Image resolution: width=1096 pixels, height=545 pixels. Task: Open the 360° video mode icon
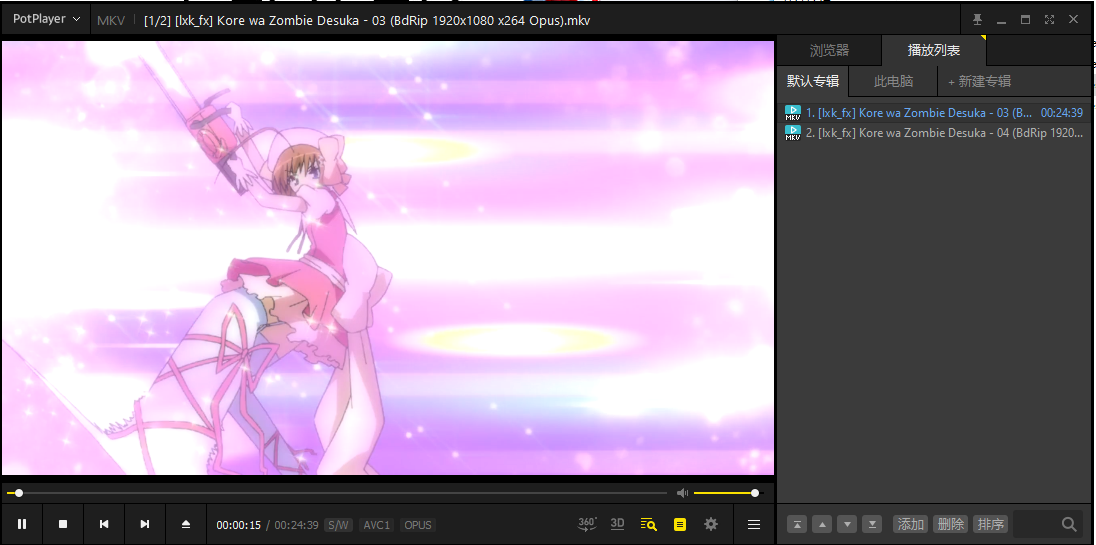(x=587, y=524)
